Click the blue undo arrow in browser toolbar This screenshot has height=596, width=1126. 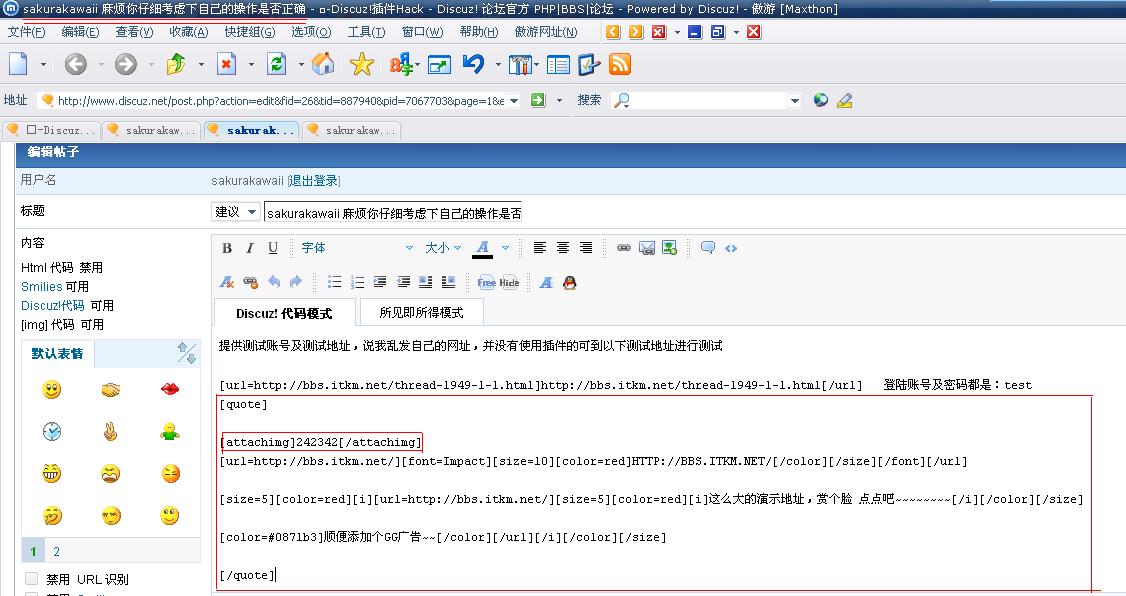coord(473,65)
